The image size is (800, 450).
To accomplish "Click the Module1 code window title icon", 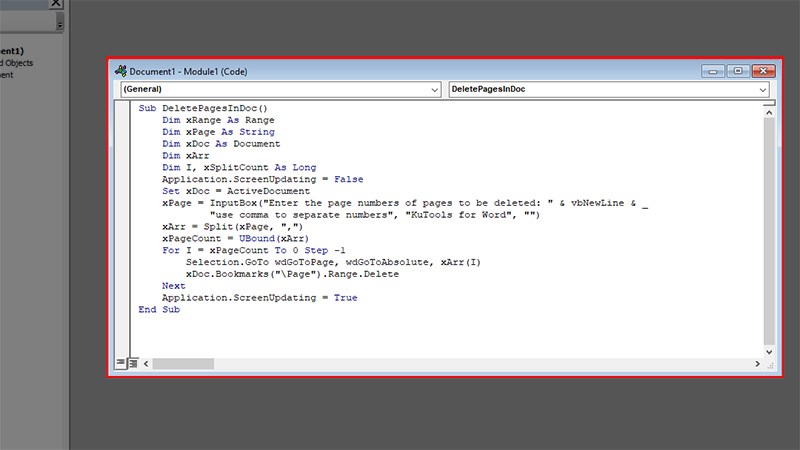I will (x=121, y=71).
